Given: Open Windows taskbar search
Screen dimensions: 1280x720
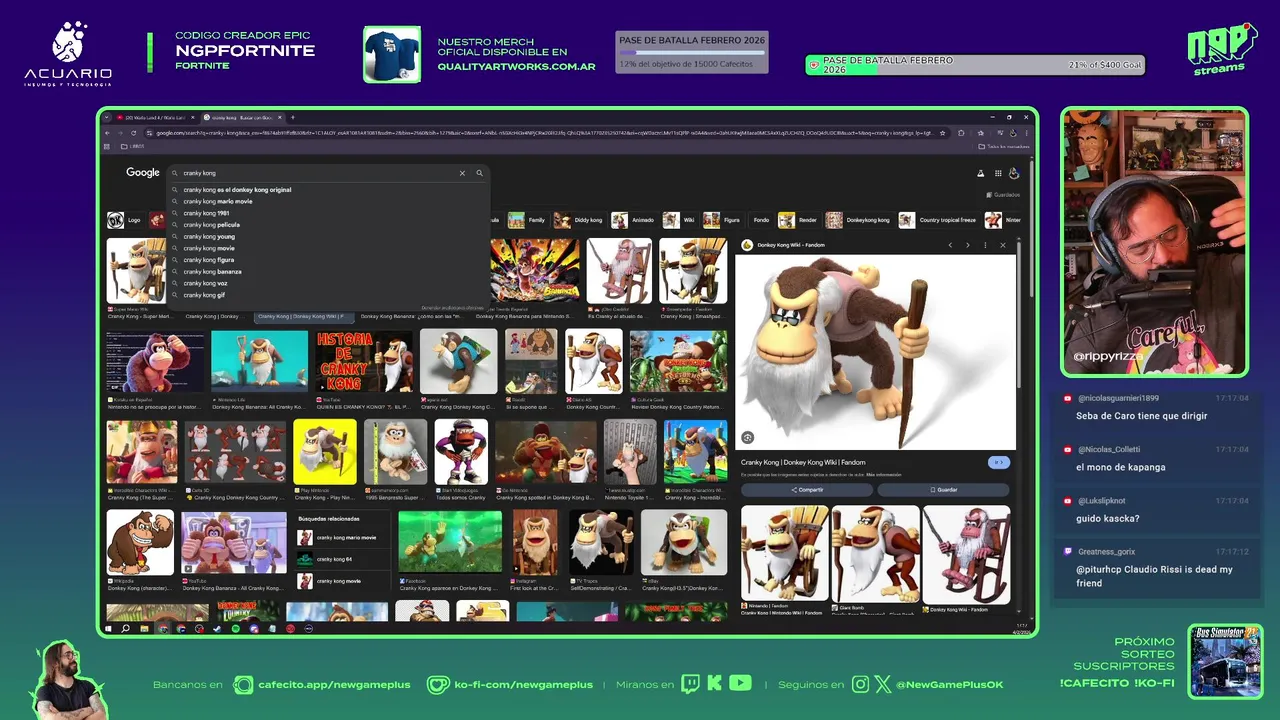Looking at the screenshot, I should 125,629.
